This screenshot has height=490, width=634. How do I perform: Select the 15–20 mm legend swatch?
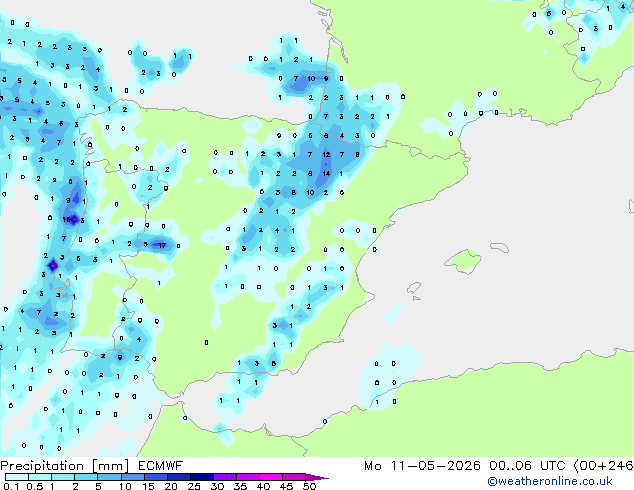(156, 477)
